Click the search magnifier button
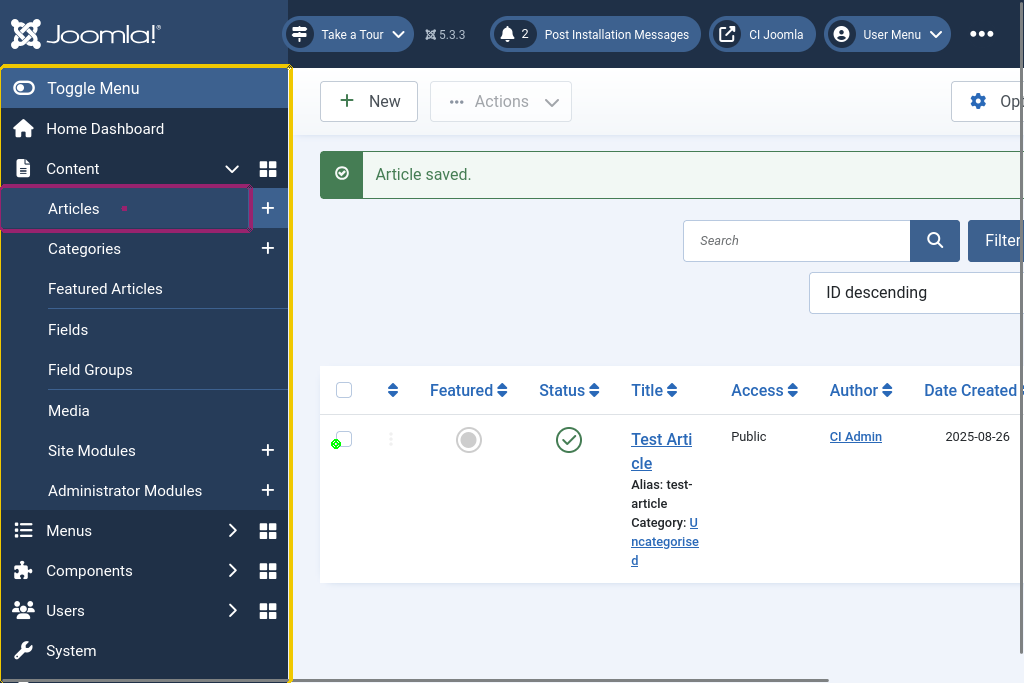Viewport: 1024px width, 683px height. (x=935, y=241)
